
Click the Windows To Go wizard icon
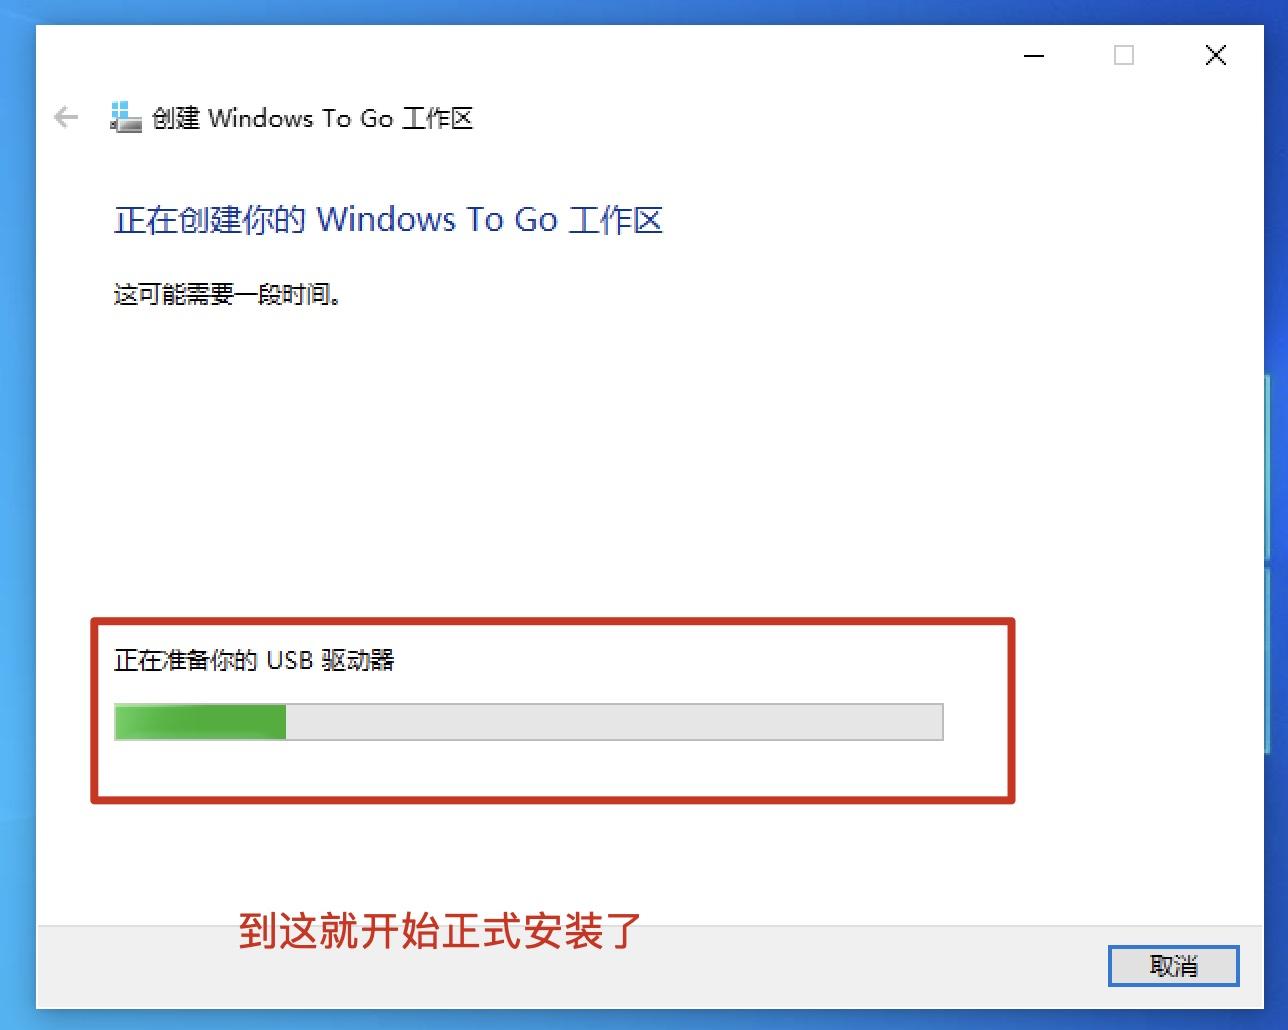point(125,118)
